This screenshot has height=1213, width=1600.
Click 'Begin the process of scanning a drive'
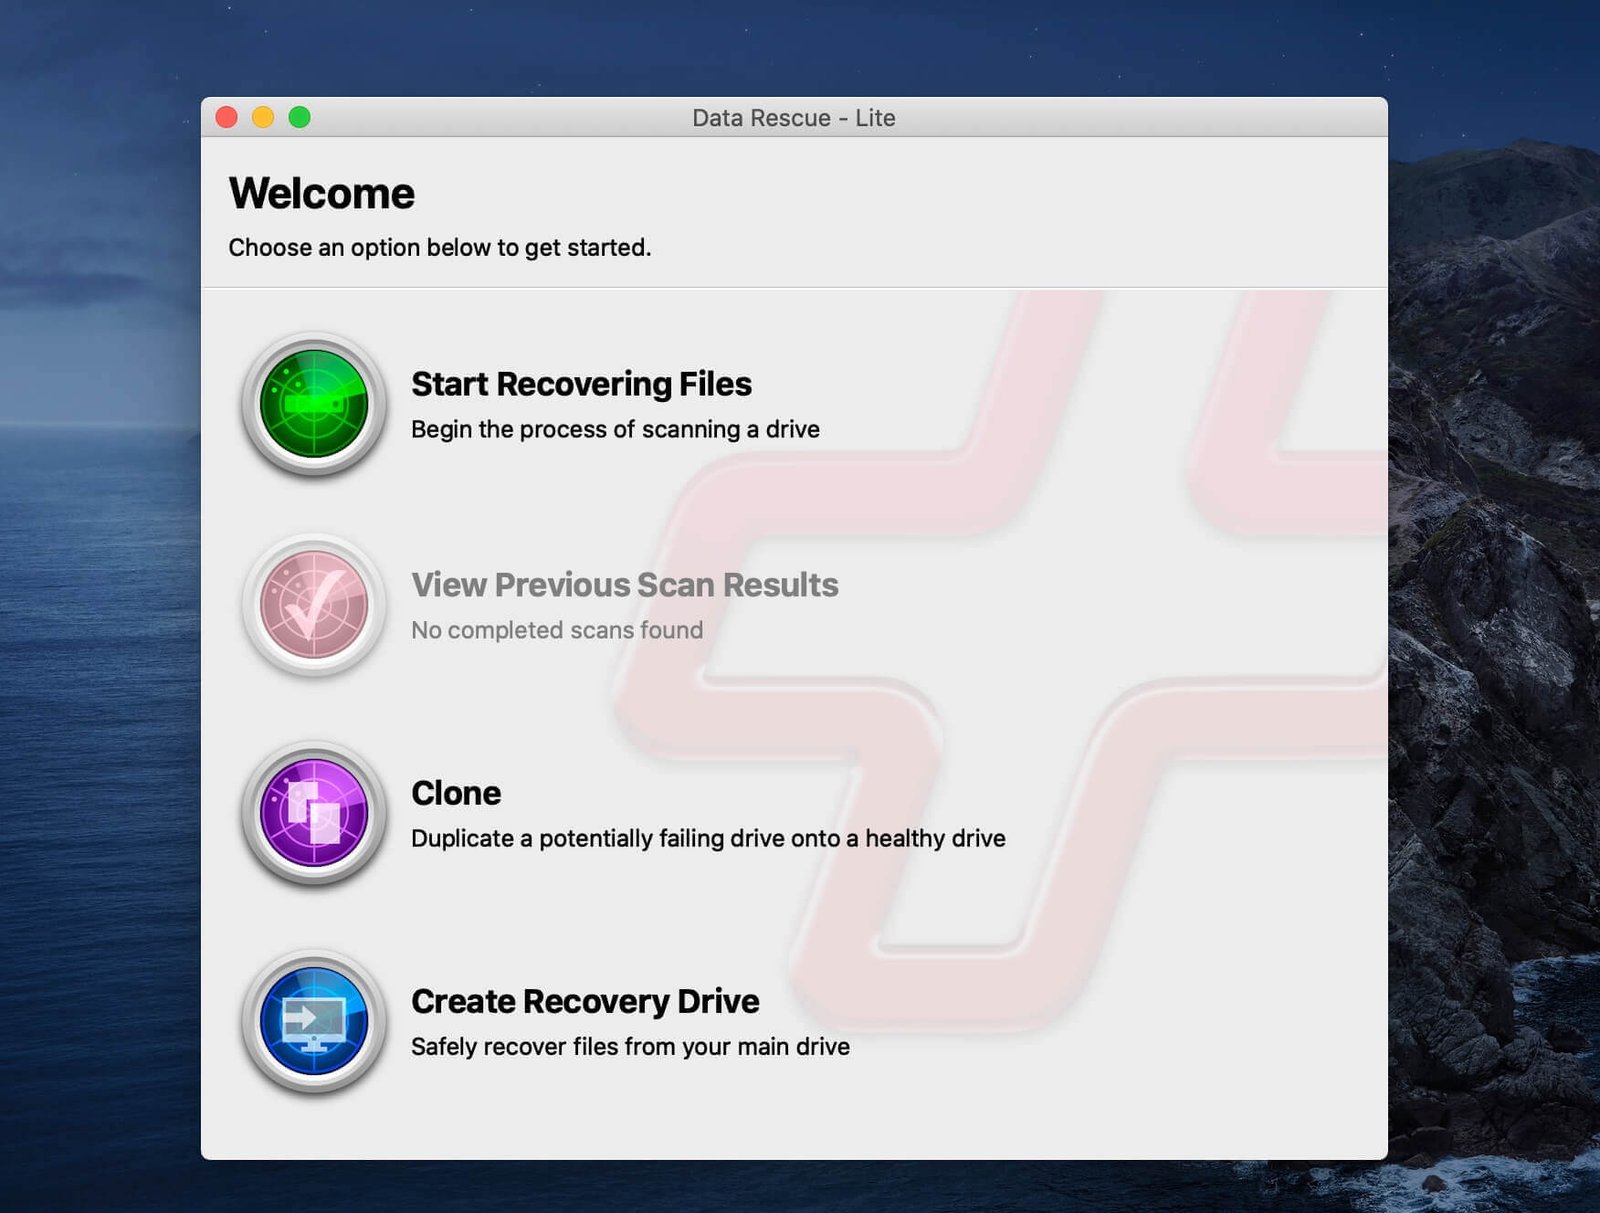tap(615, 429)
